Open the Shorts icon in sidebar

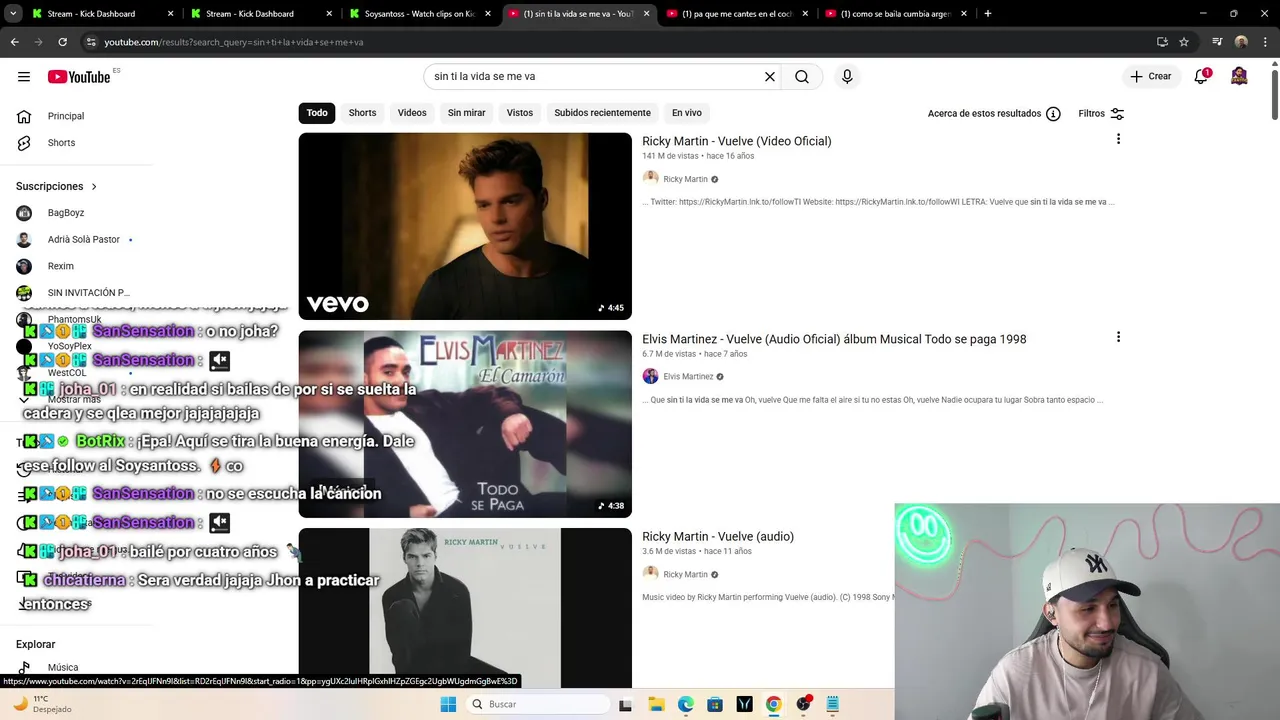(x=24, y=143)
